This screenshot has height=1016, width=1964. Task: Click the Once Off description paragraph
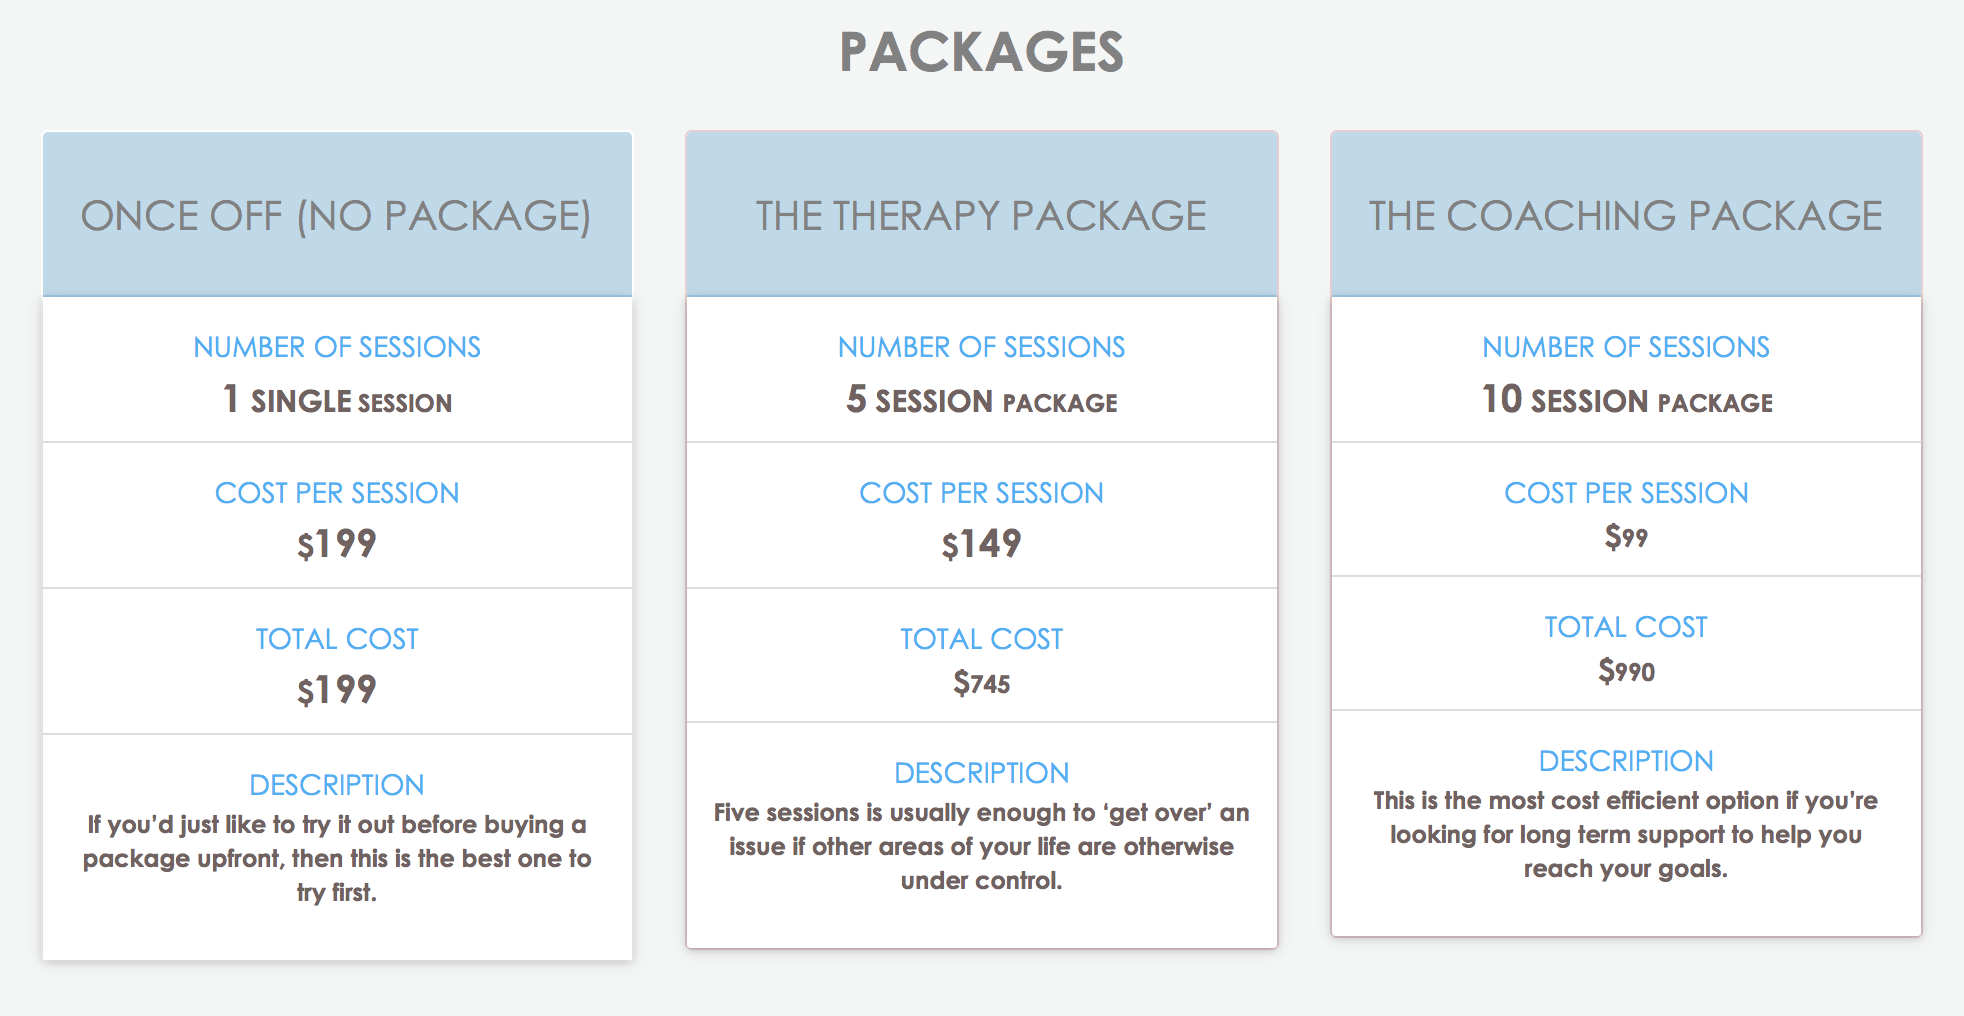click(x=337, y=858)
